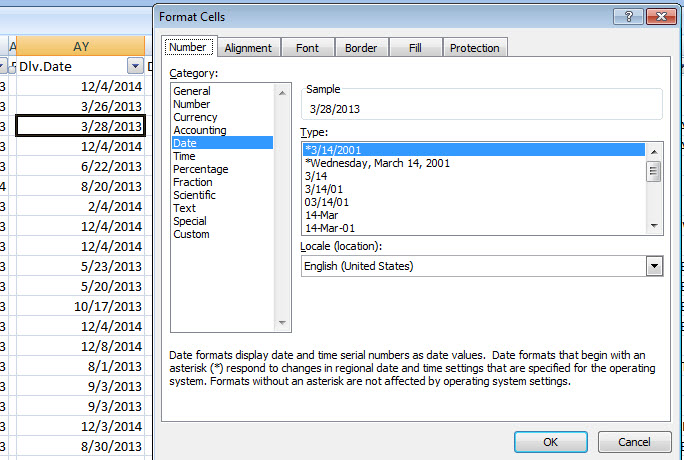This screenshot has width=684, height=460.
Task: Go to the Border tab
Action: (x=360, y=48)
